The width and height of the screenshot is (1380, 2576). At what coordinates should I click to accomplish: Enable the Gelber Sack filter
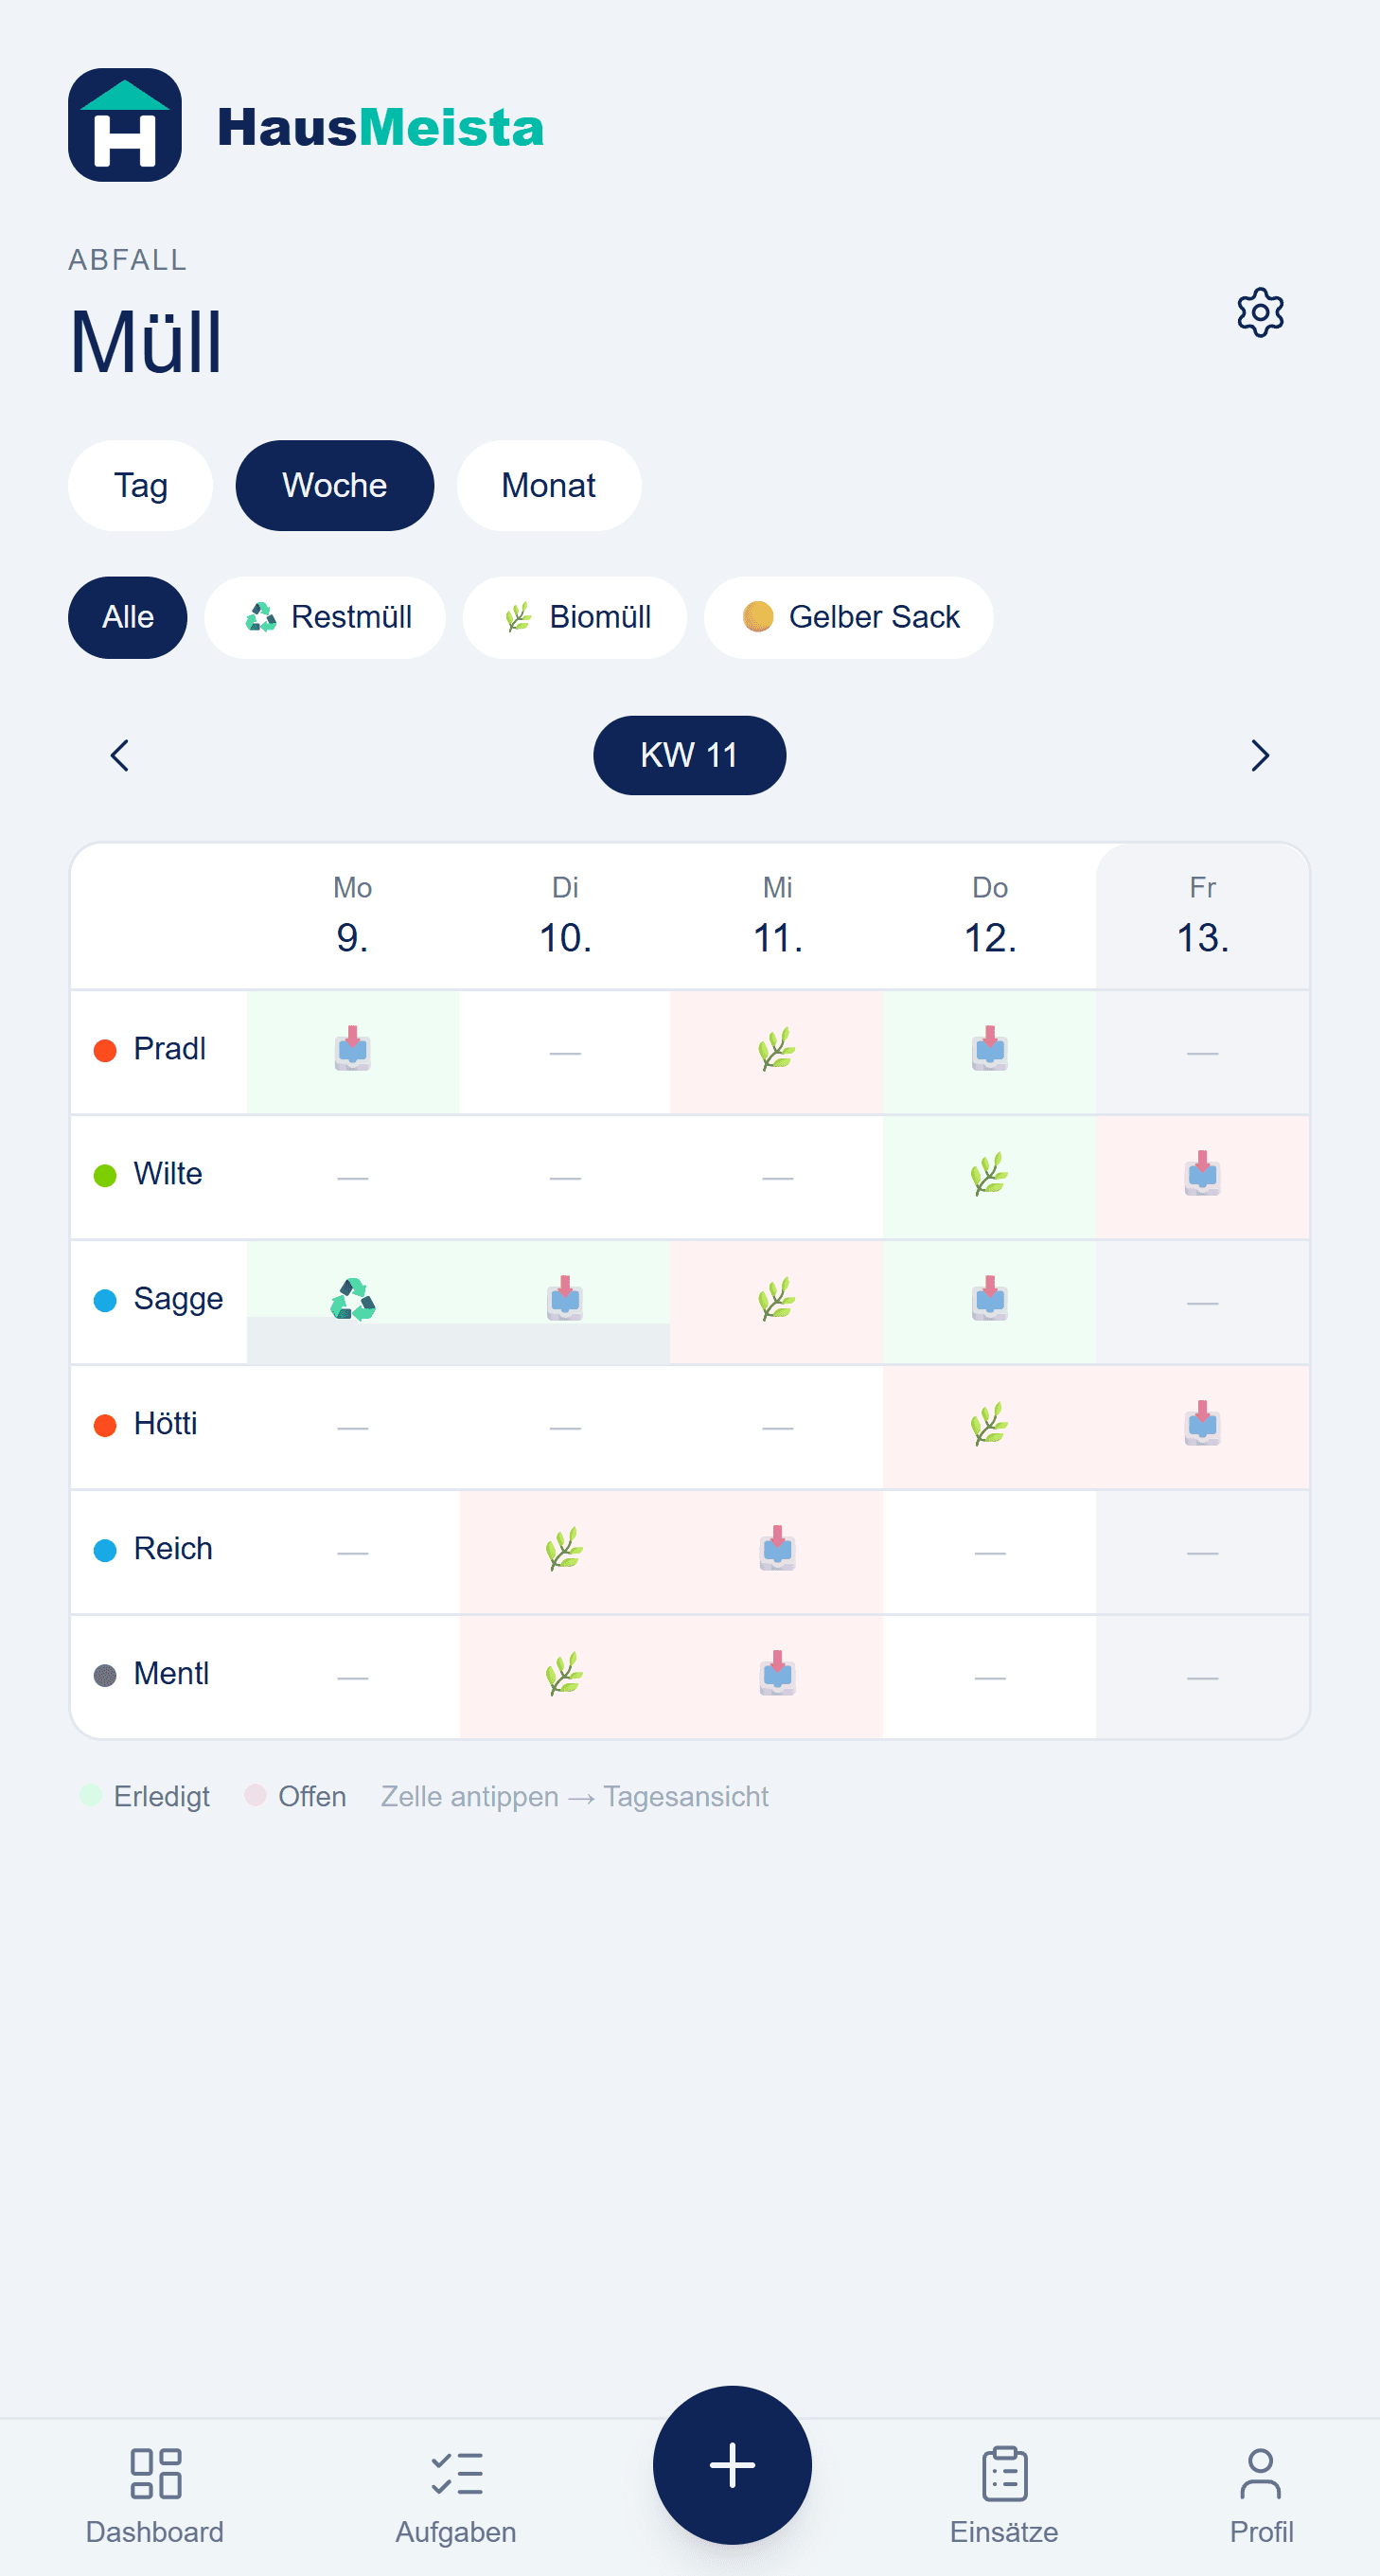[x=849, y=617]
